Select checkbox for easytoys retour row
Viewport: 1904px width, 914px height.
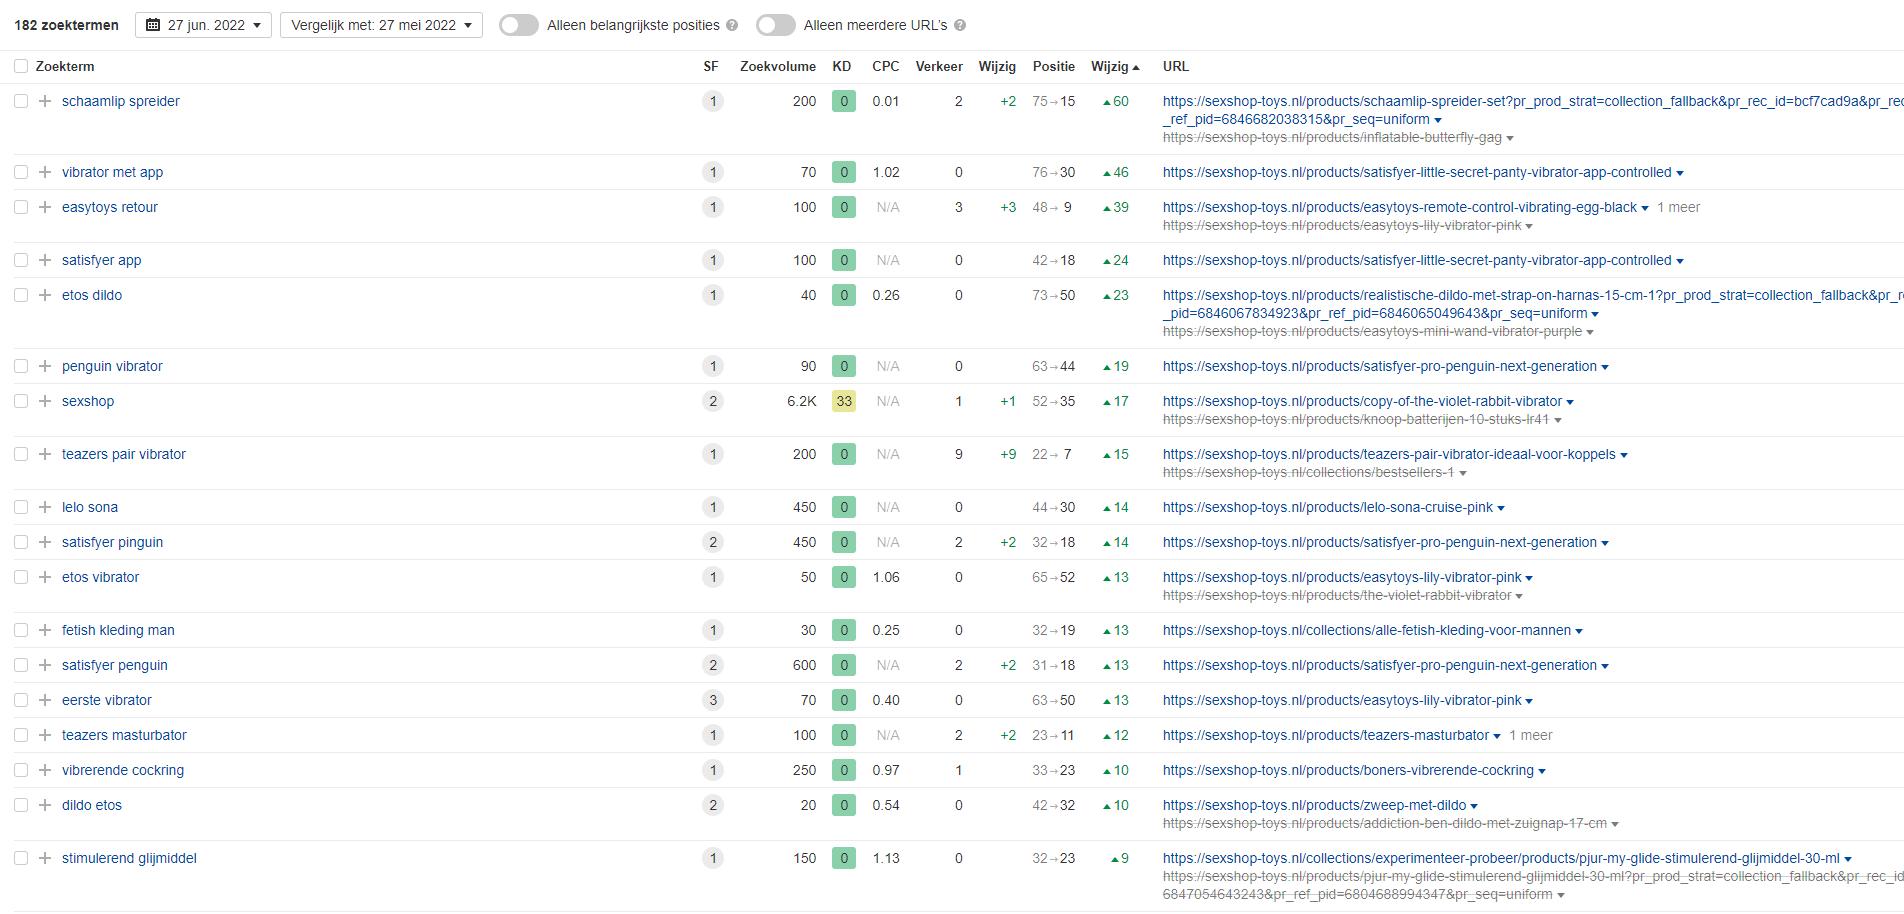tap(21, 207)
